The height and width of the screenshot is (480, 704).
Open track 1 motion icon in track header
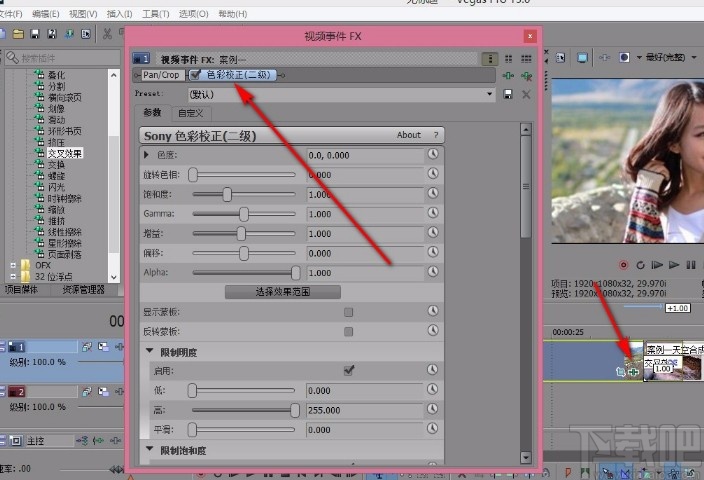[87, 347]
